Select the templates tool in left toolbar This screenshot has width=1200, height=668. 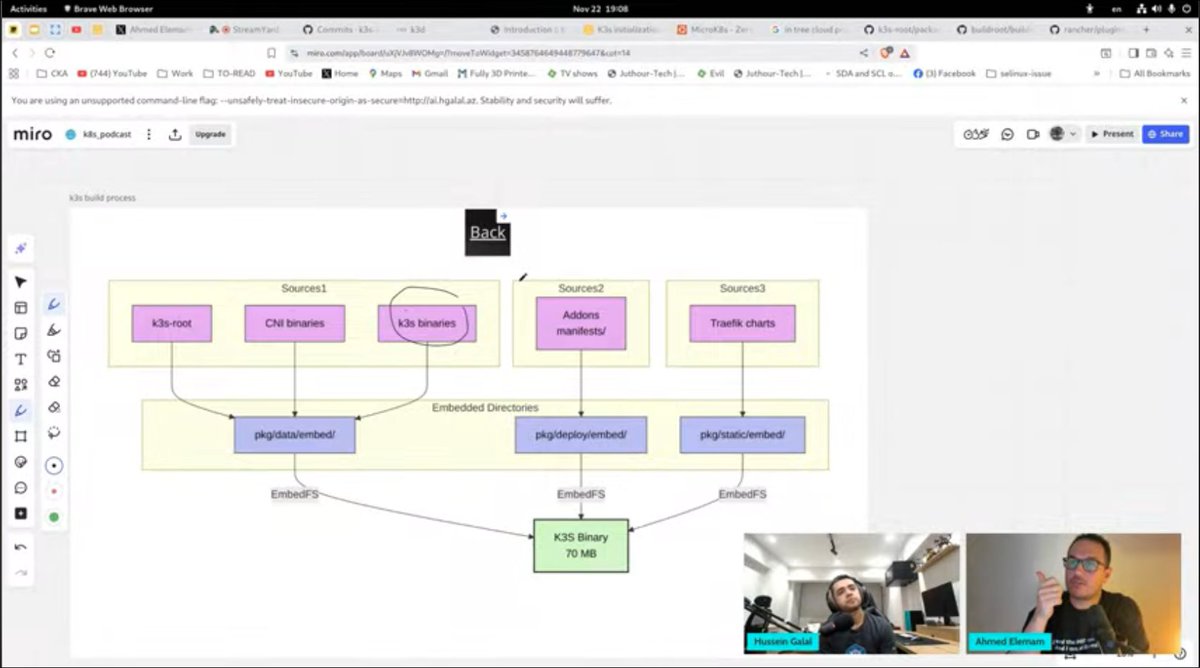click(20, 308)
